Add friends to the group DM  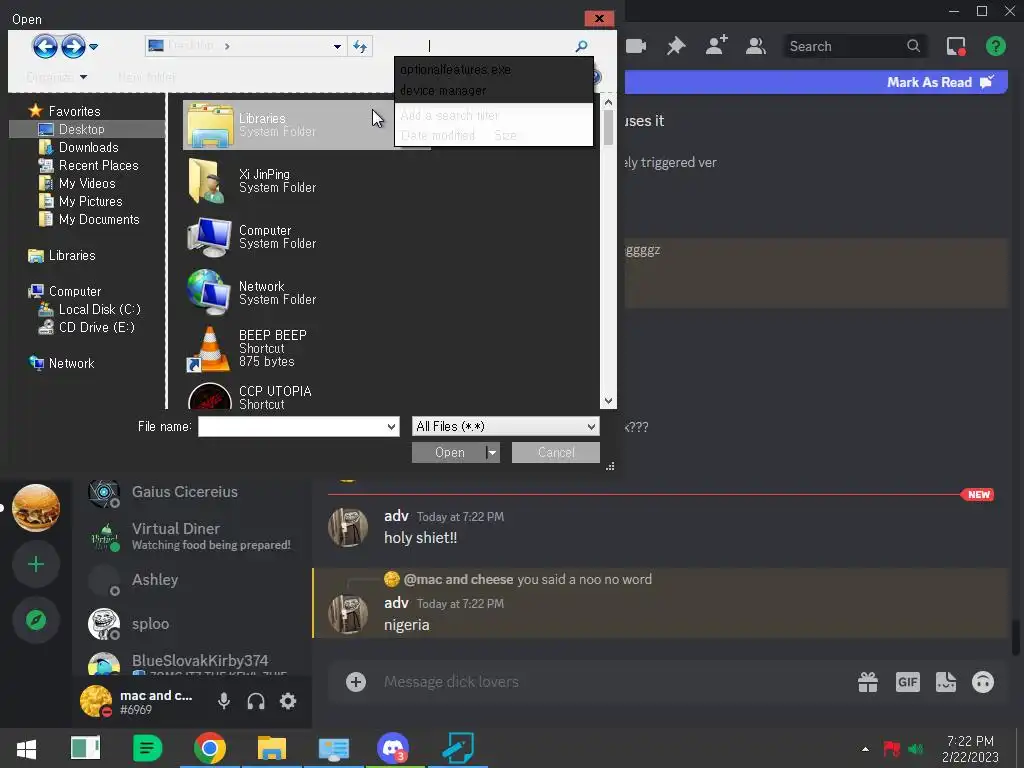716,46
